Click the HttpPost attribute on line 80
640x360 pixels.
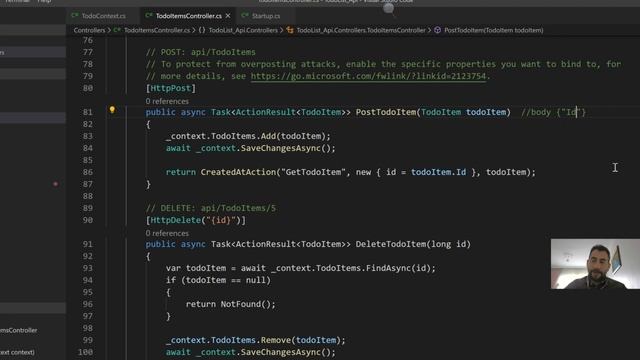click(171, 88)
